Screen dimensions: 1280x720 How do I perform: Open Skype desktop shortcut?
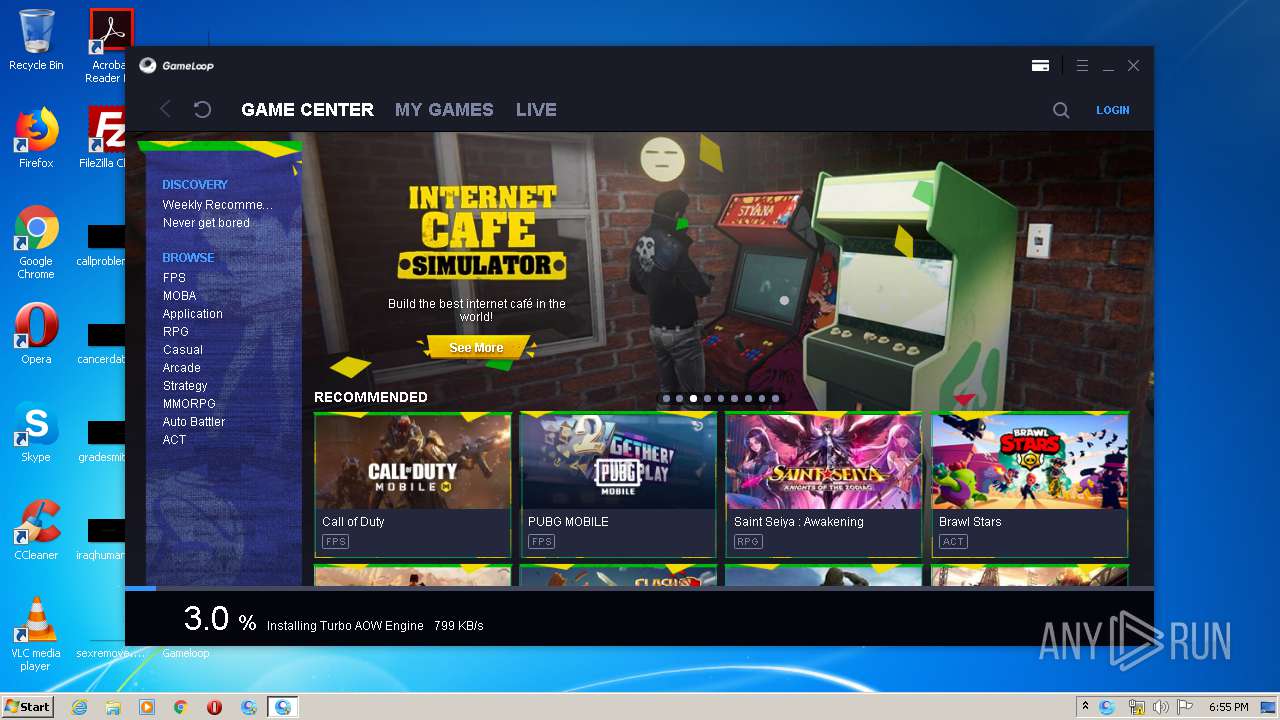(x=36, y=432)
